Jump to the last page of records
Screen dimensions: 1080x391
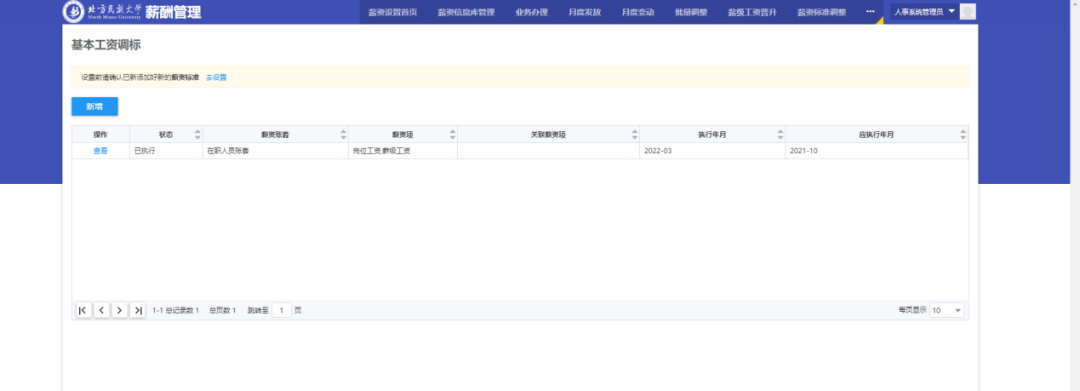(138, 310)
